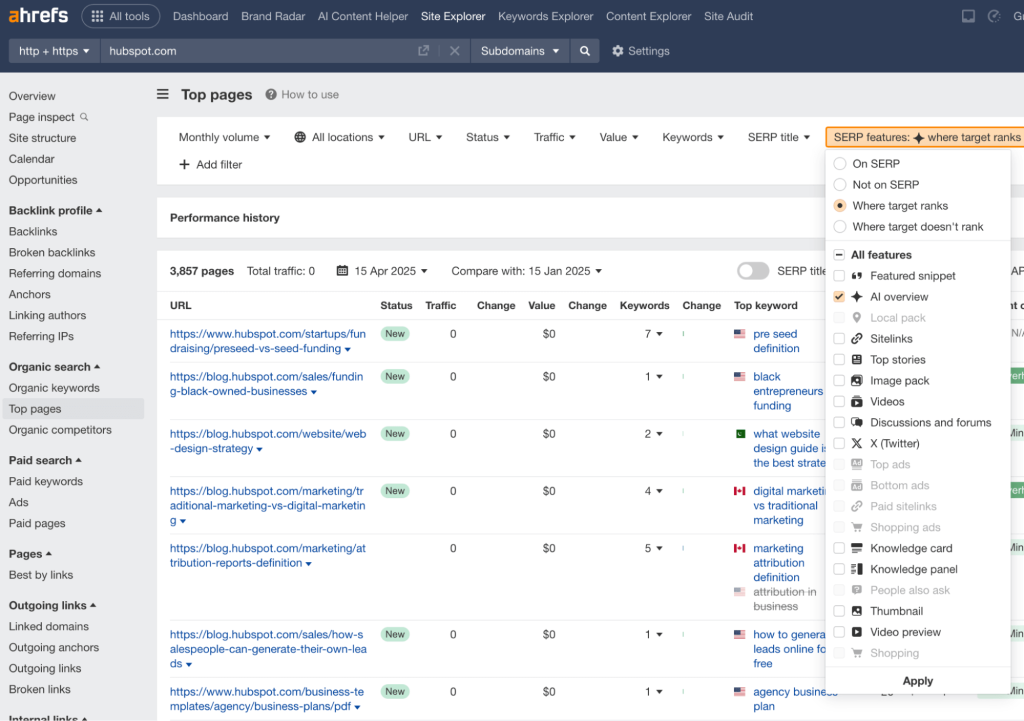Image resolution: width=1024 pixels, height=721 pixels.
Task: Click the Video preview play icon
Action: 857,632
